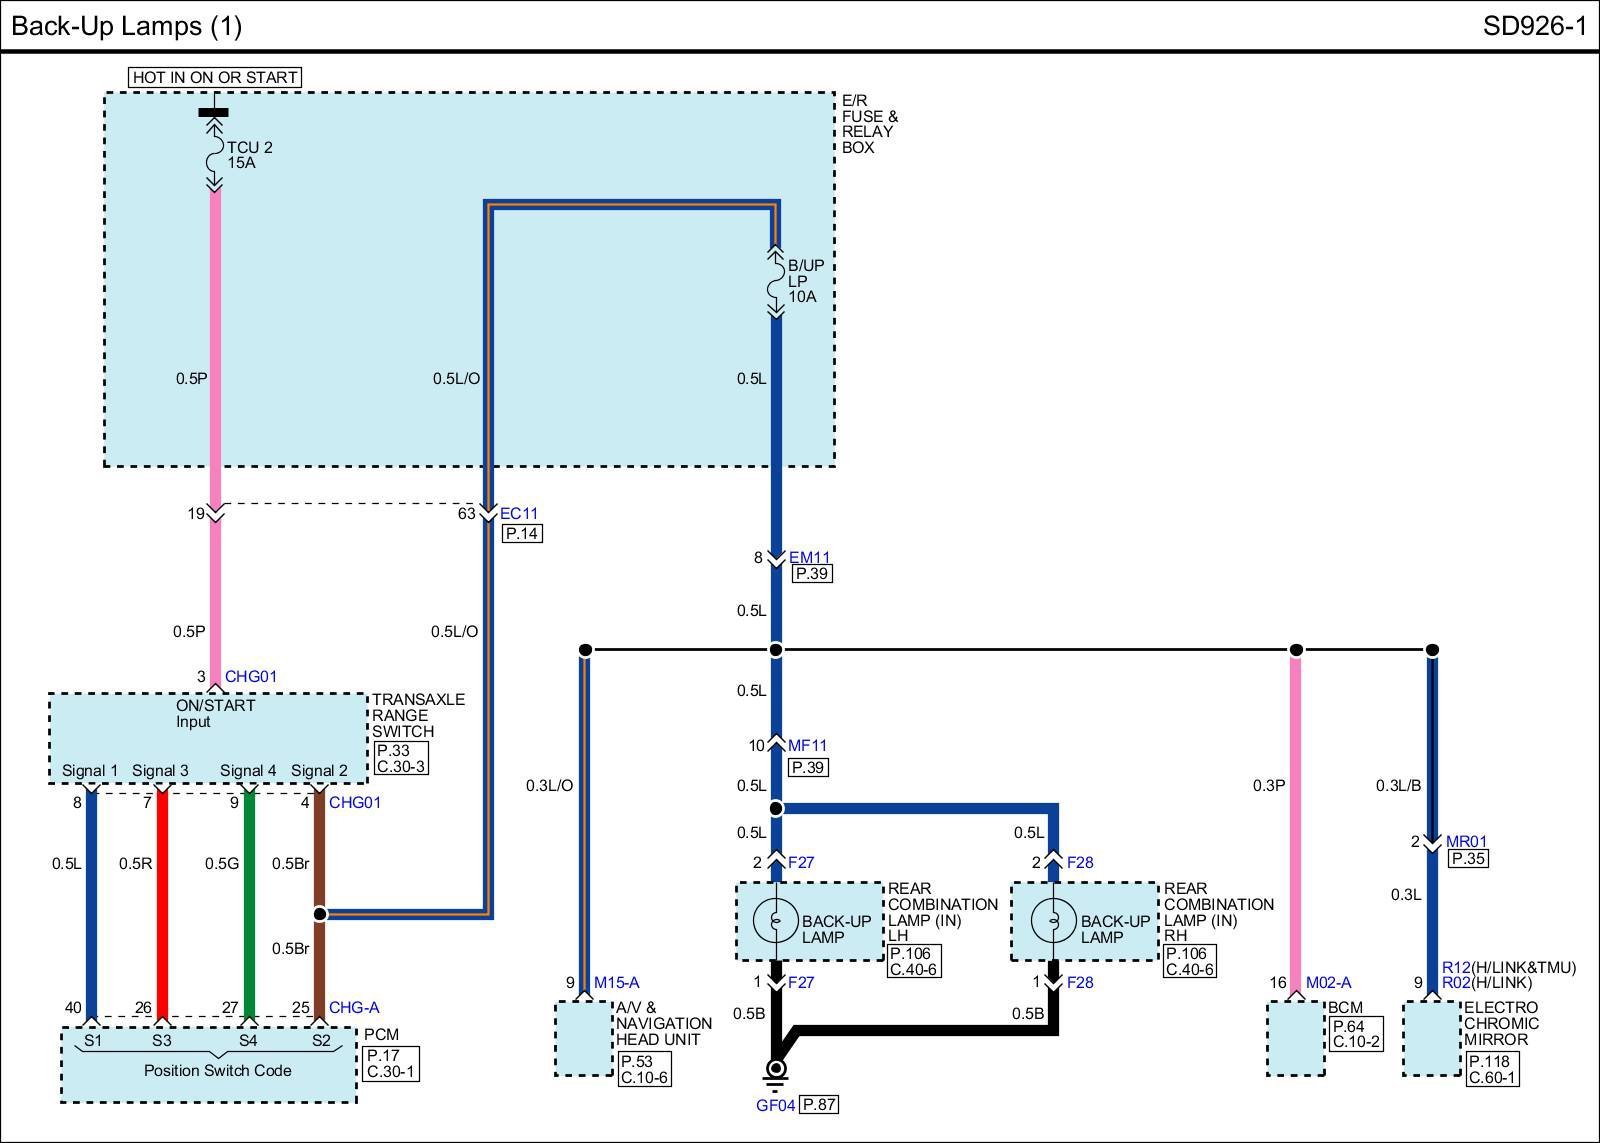Open page reference P.87 beside GF04

[819, 1105]
